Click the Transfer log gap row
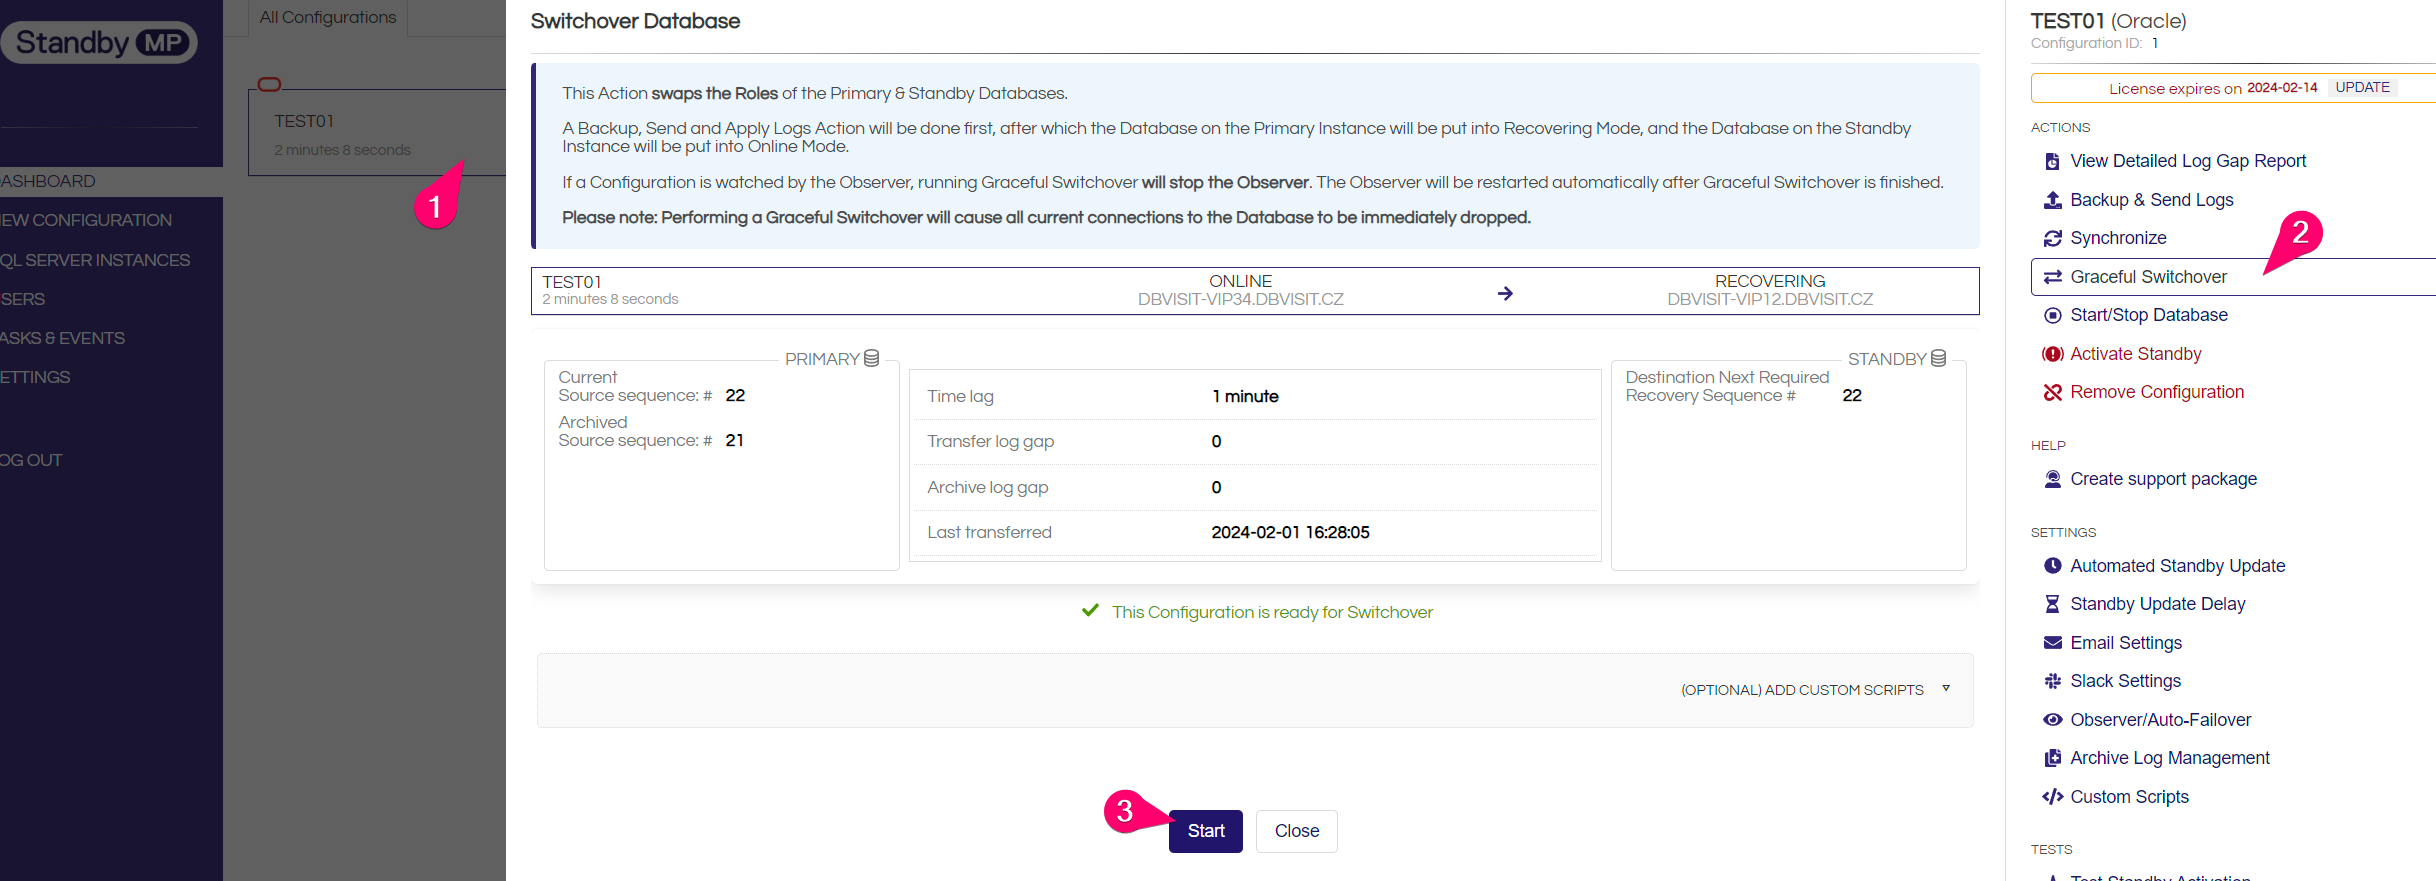This screenshot has width=2436, height=881. [x=1254, y=441]
